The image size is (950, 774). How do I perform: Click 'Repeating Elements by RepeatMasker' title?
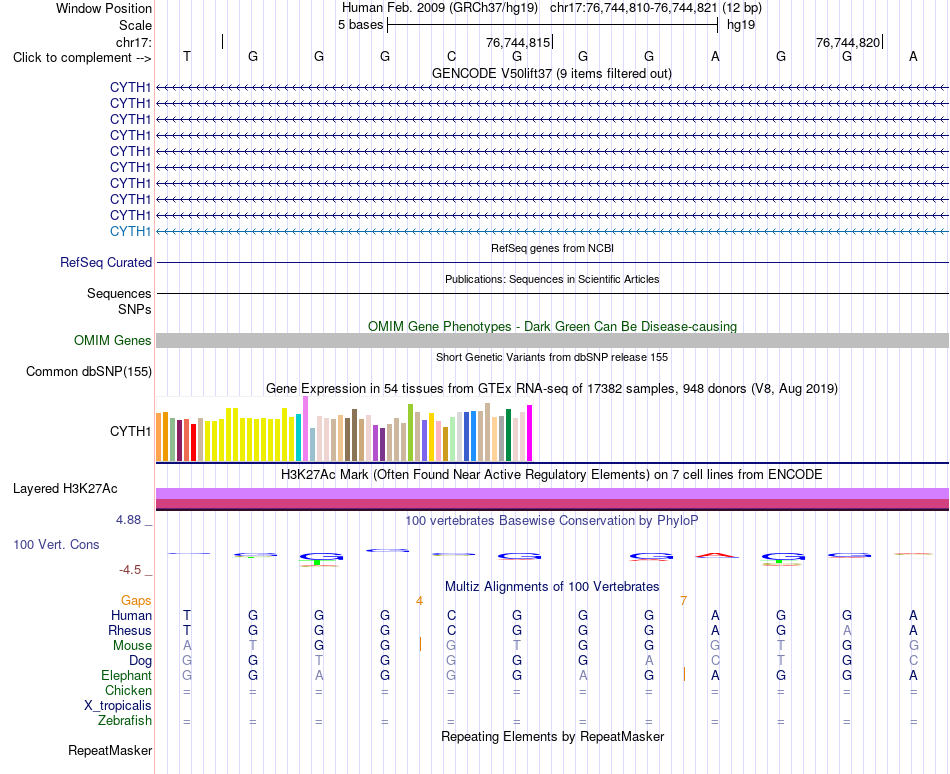tap(553, 736)
